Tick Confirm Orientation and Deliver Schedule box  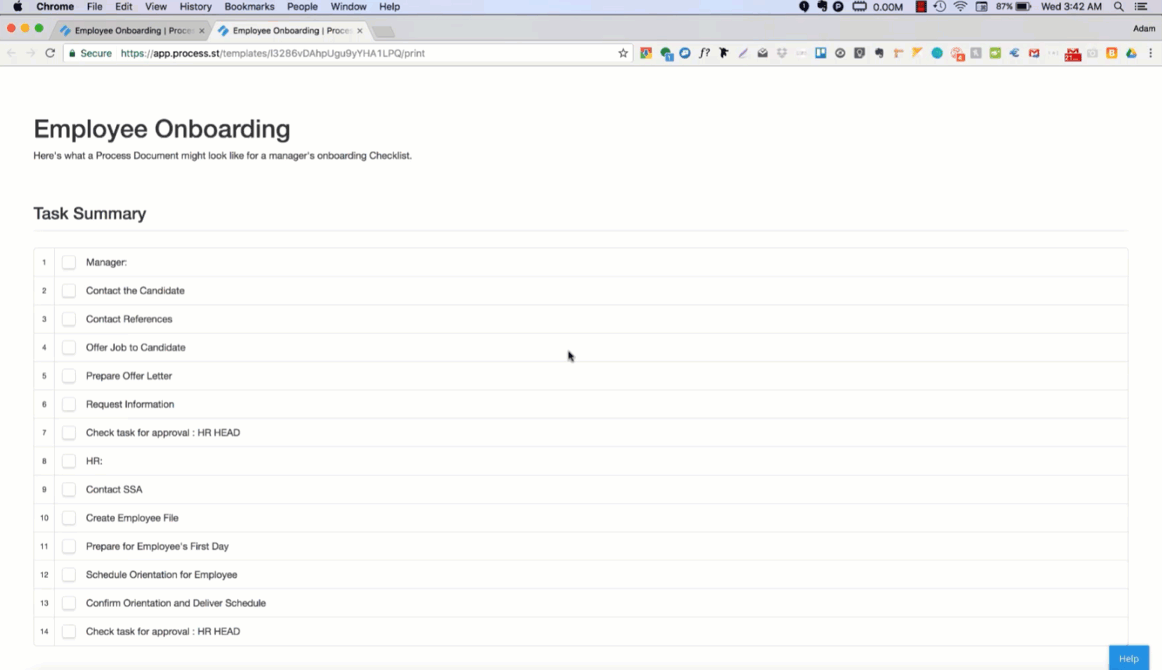69,603
